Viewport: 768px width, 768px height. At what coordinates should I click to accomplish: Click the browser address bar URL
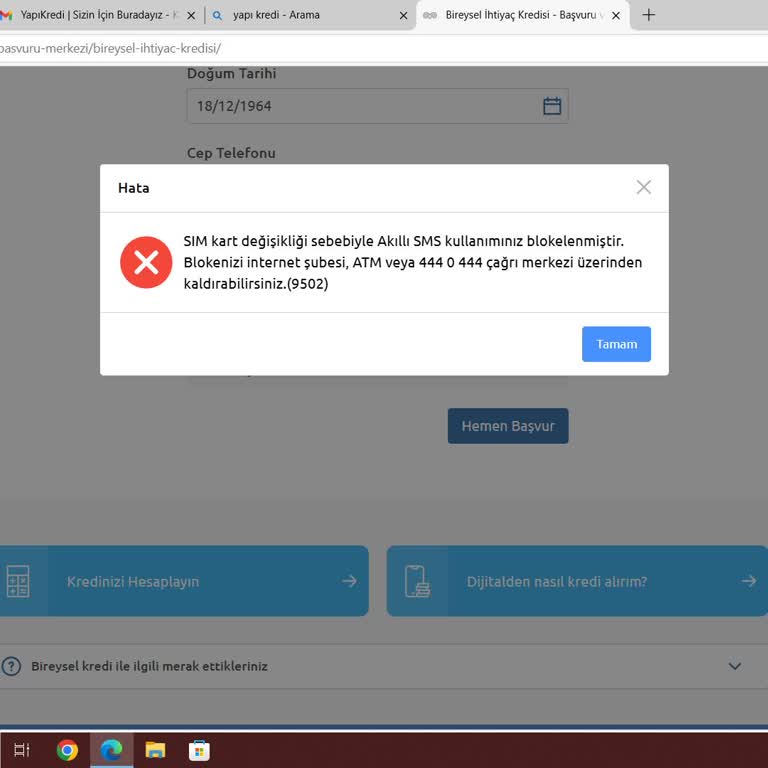pos(300,48)
